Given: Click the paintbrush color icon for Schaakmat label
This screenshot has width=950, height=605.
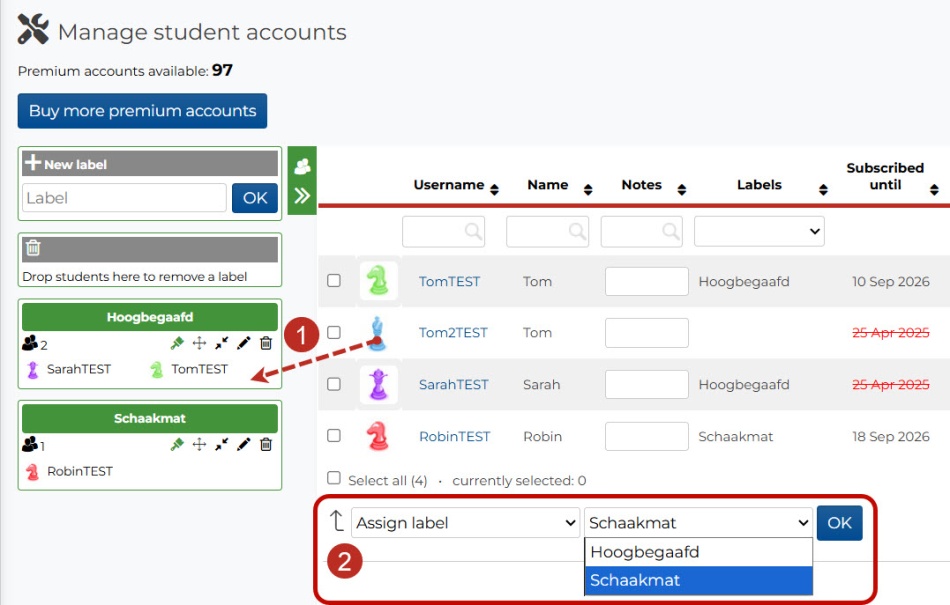Looking at the screenshot, I should pos(177,445).
